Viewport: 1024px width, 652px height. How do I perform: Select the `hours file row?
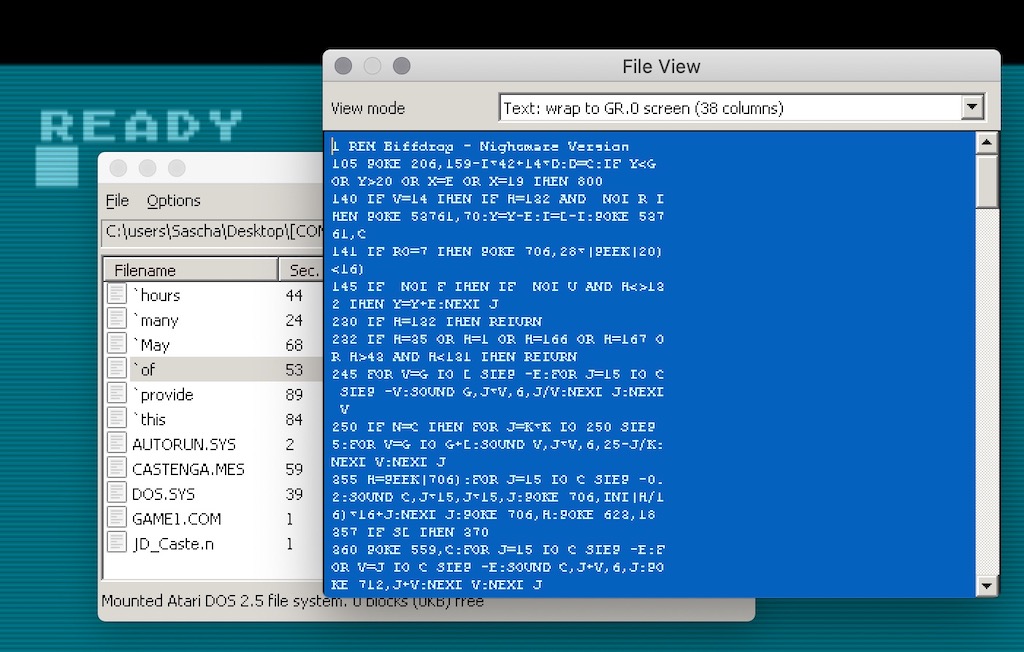[214, 295]
